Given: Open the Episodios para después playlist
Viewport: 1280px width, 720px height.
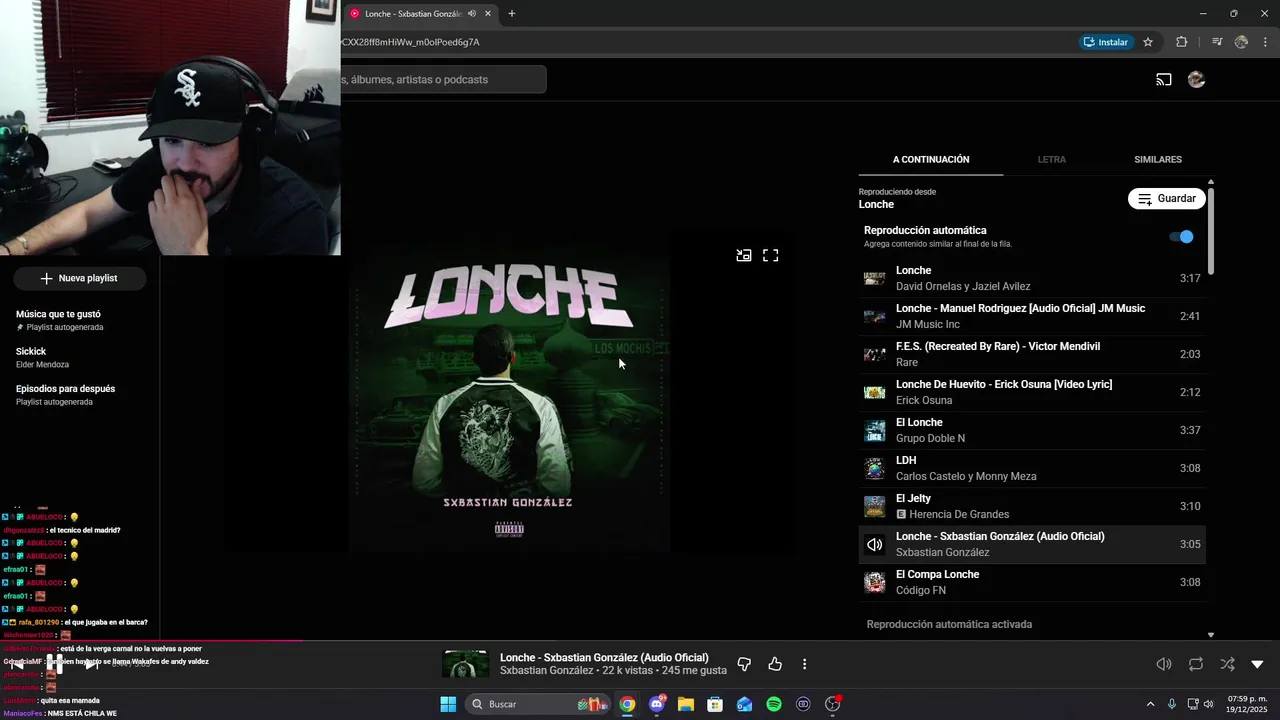Looking at the screenshot, I should 80,395.
